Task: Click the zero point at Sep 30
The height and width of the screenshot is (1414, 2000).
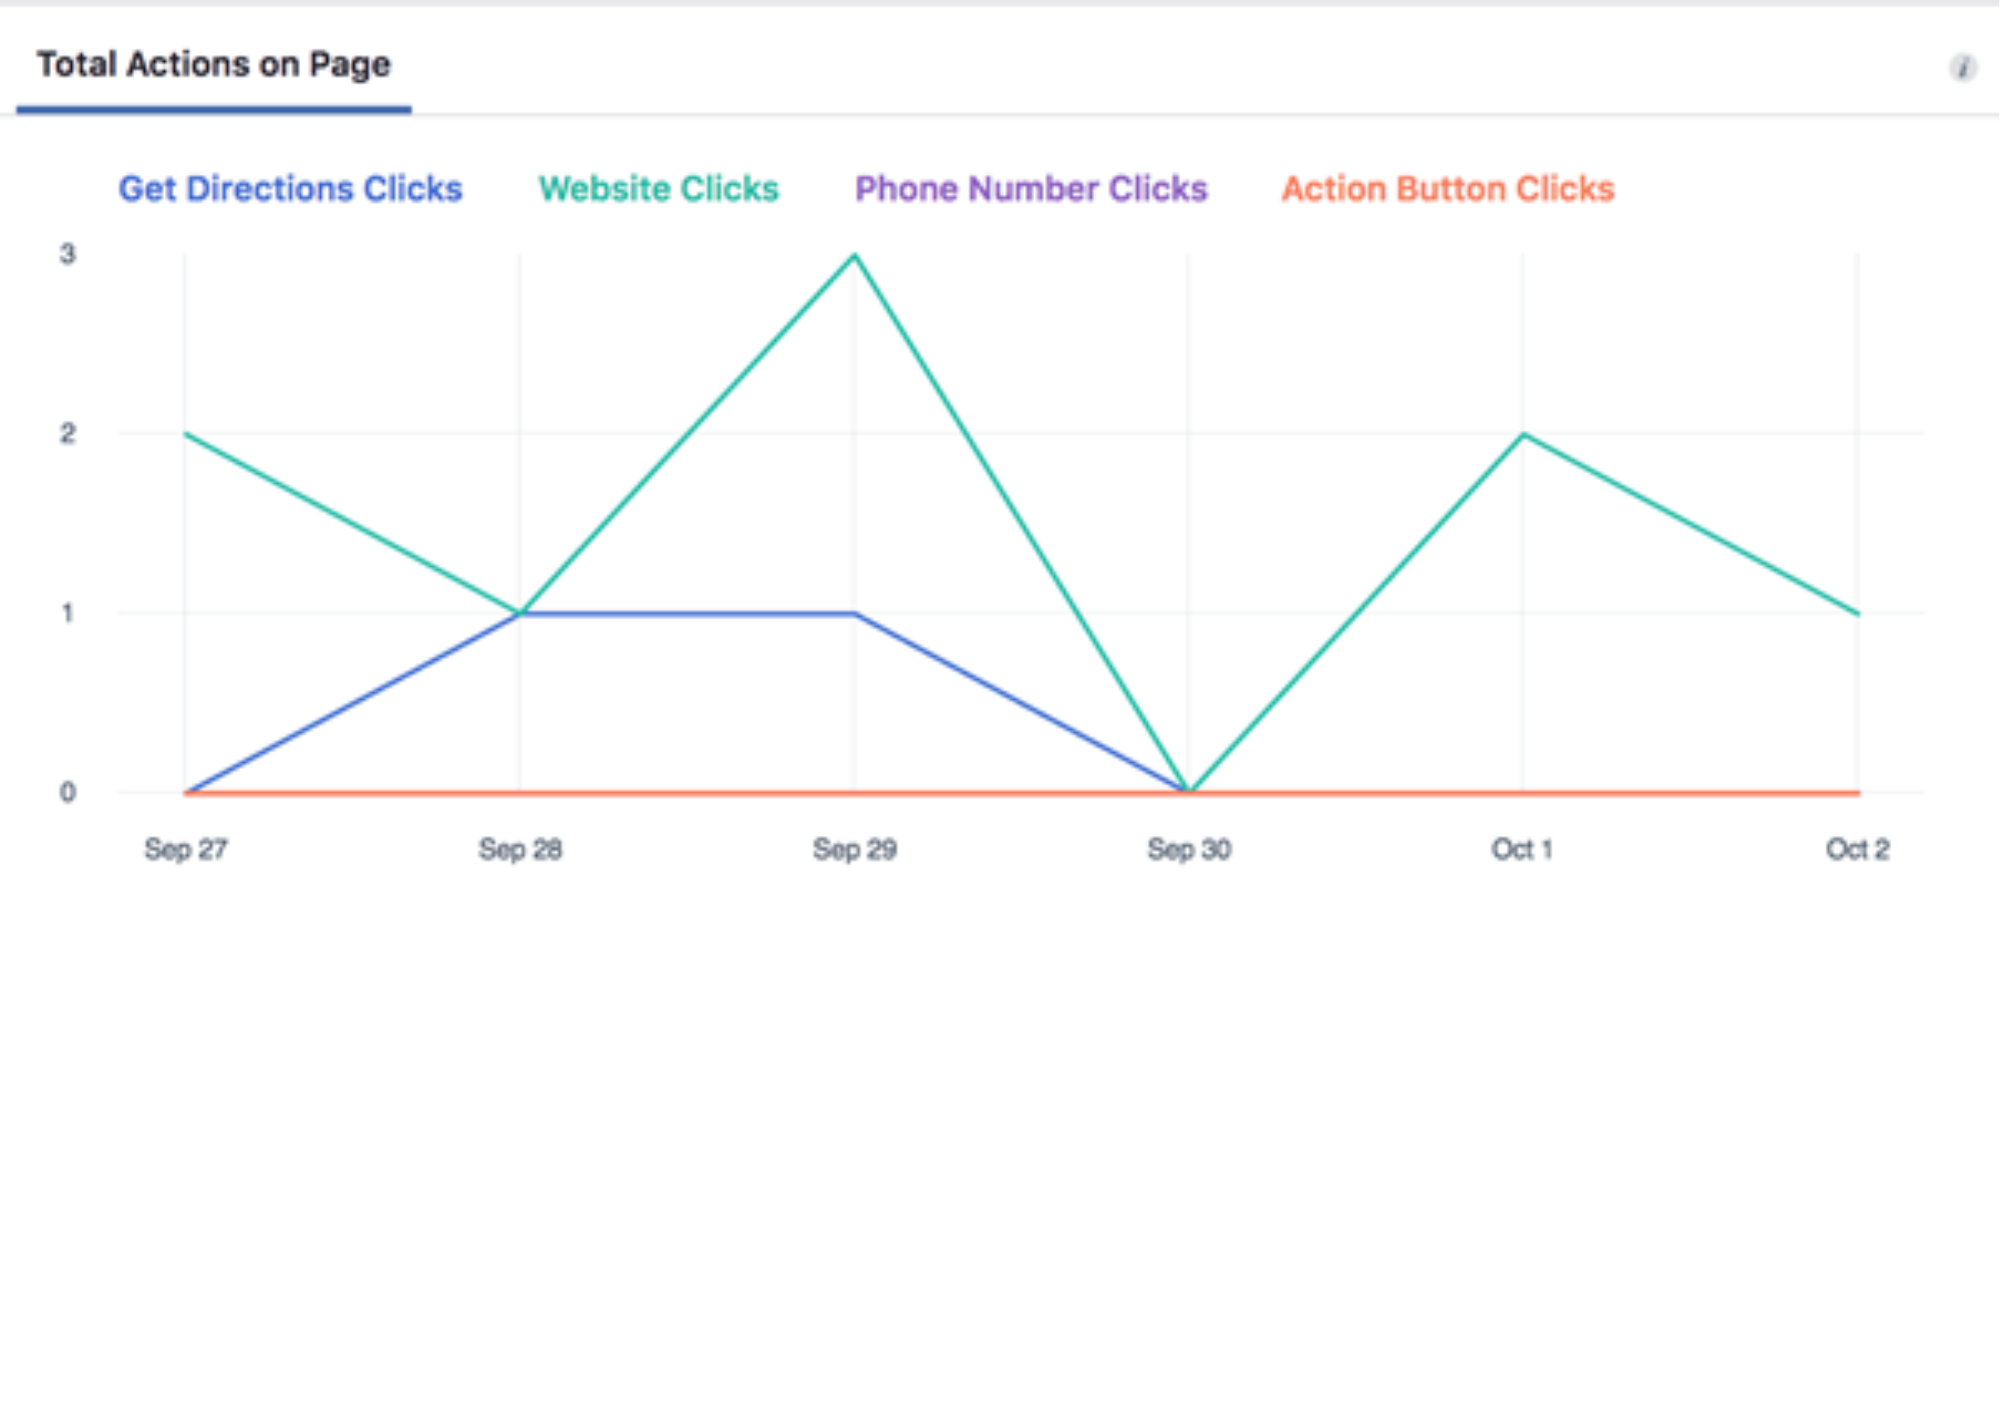Action: [1189, 791]
